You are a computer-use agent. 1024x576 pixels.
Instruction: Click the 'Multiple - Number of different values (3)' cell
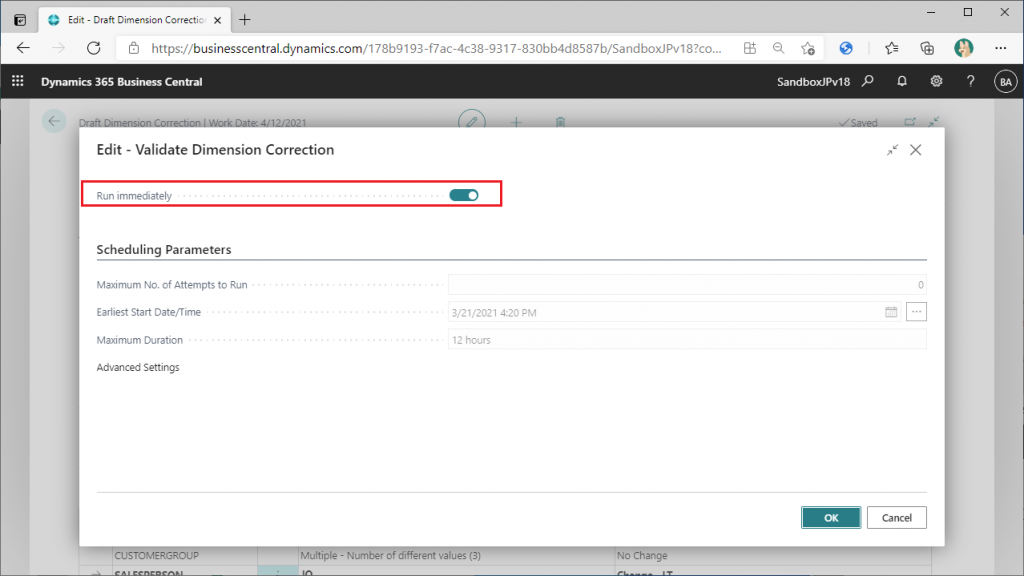(x=456, y=555)
